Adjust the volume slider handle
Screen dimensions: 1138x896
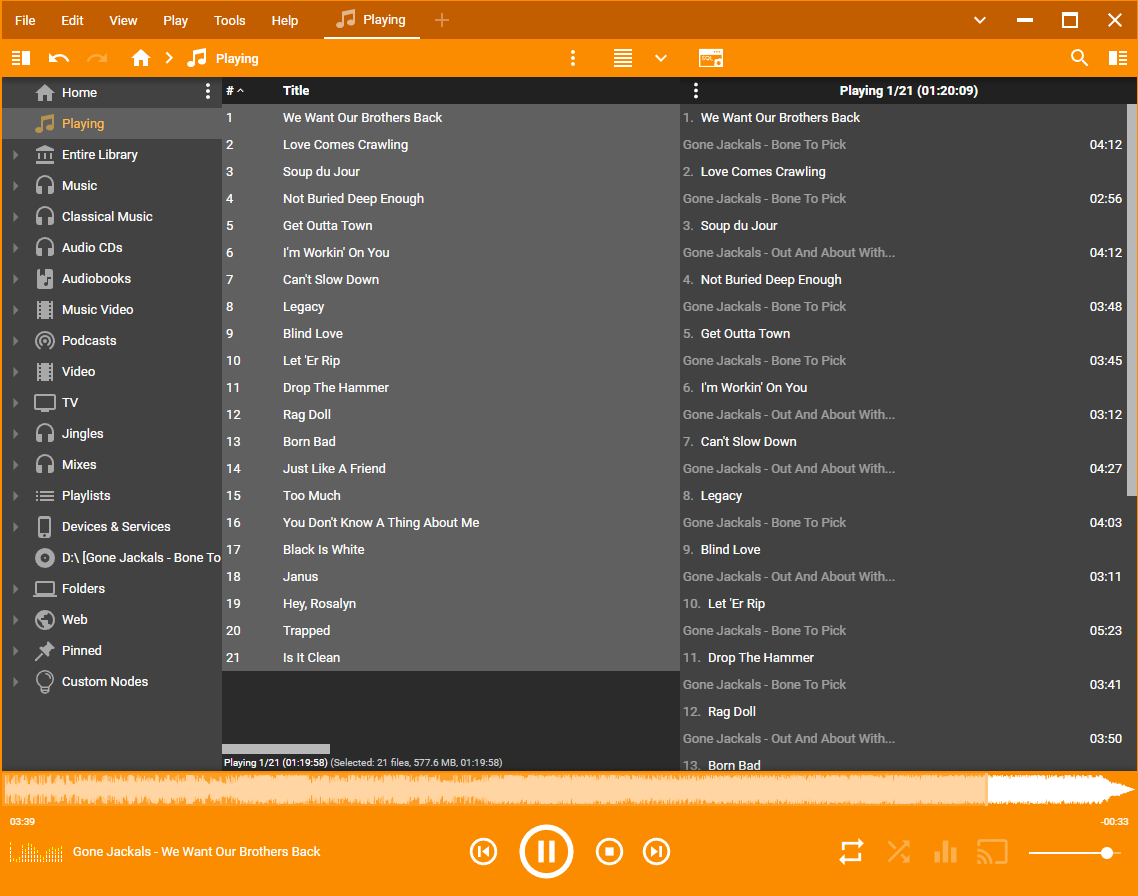[x=1106, y=853]
